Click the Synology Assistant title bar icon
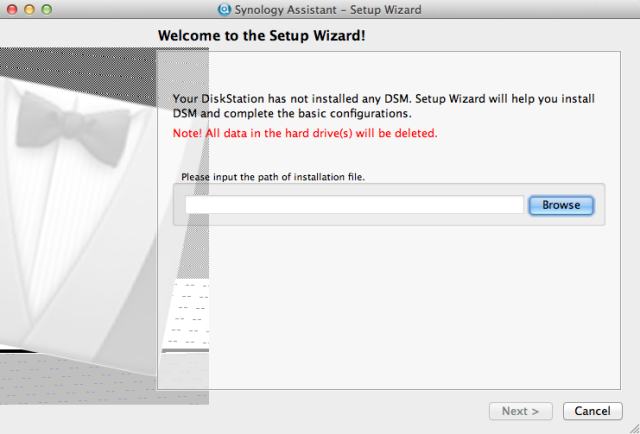This screenshot has width=640, height=434. pos(224,9)
